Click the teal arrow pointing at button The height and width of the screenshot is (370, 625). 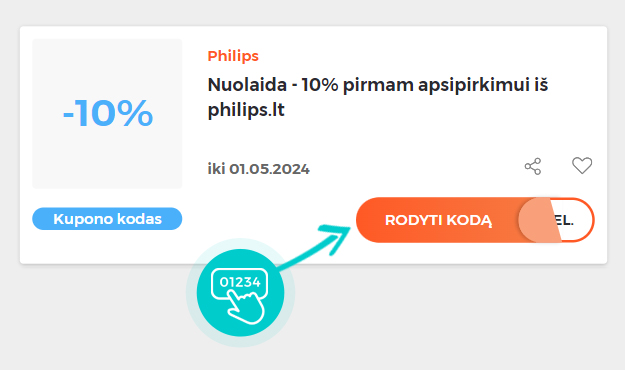click(315, 246)
